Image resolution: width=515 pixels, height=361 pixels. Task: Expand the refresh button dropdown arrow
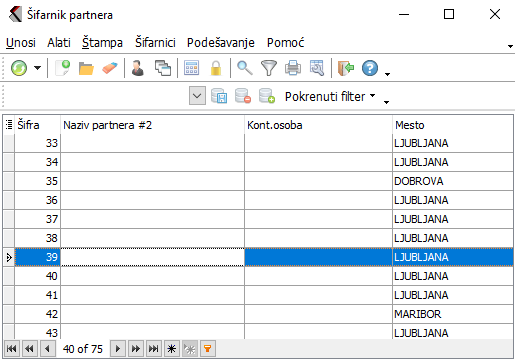(x=37, y=68)
